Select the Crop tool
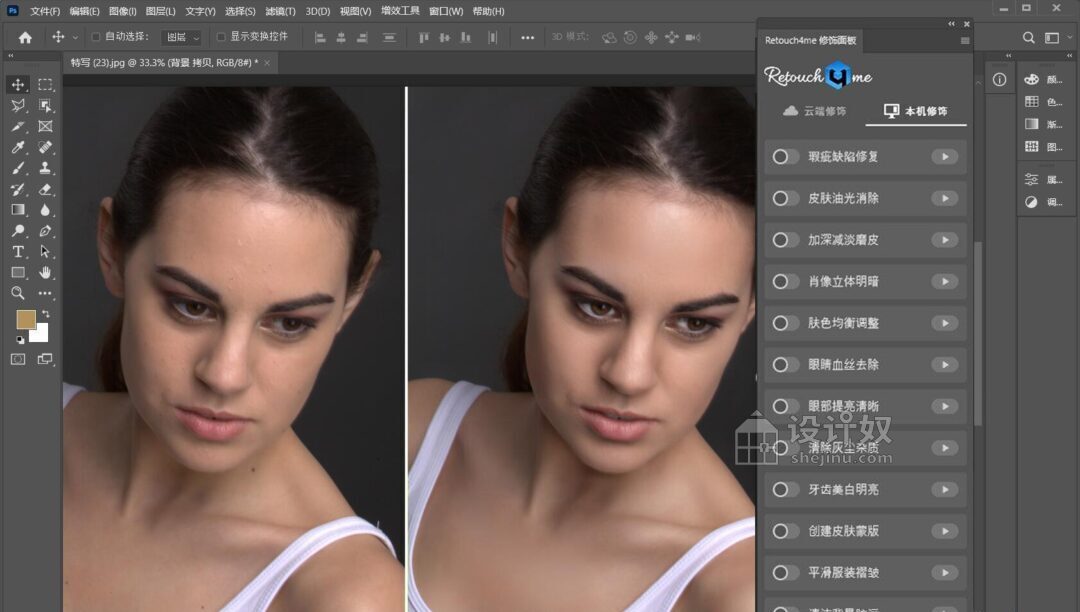Screen dimensions: 1080x612 pyautogui.click(x=18, y=127)
